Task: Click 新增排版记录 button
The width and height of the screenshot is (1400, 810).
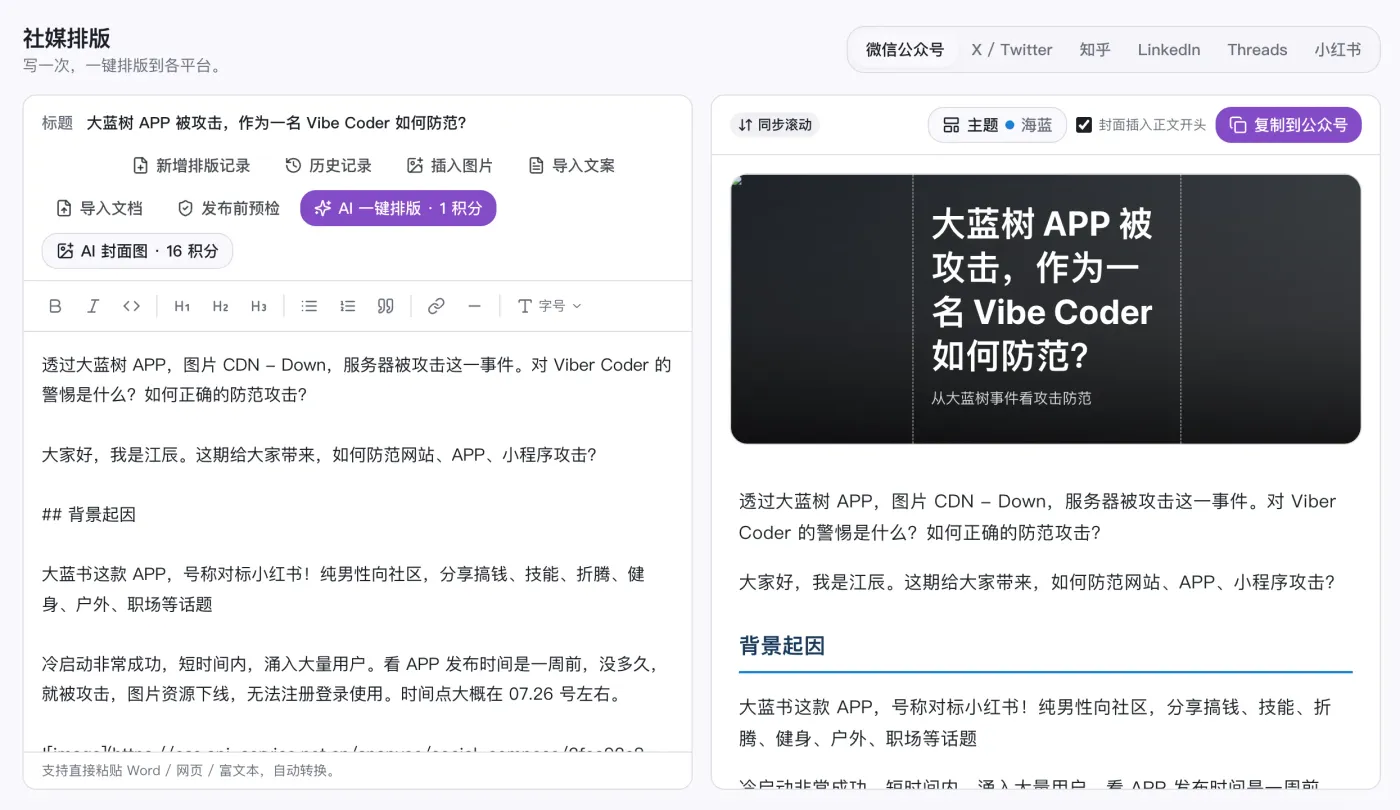Action: (191, 165)
